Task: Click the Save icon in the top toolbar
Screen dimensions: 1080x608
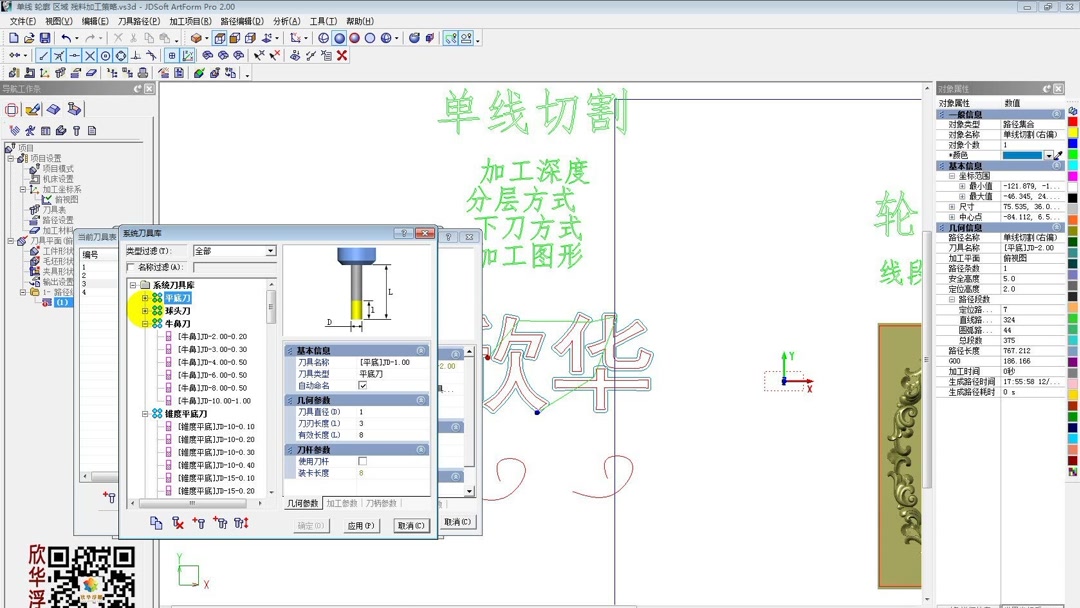Action: [x=45, y=38]
